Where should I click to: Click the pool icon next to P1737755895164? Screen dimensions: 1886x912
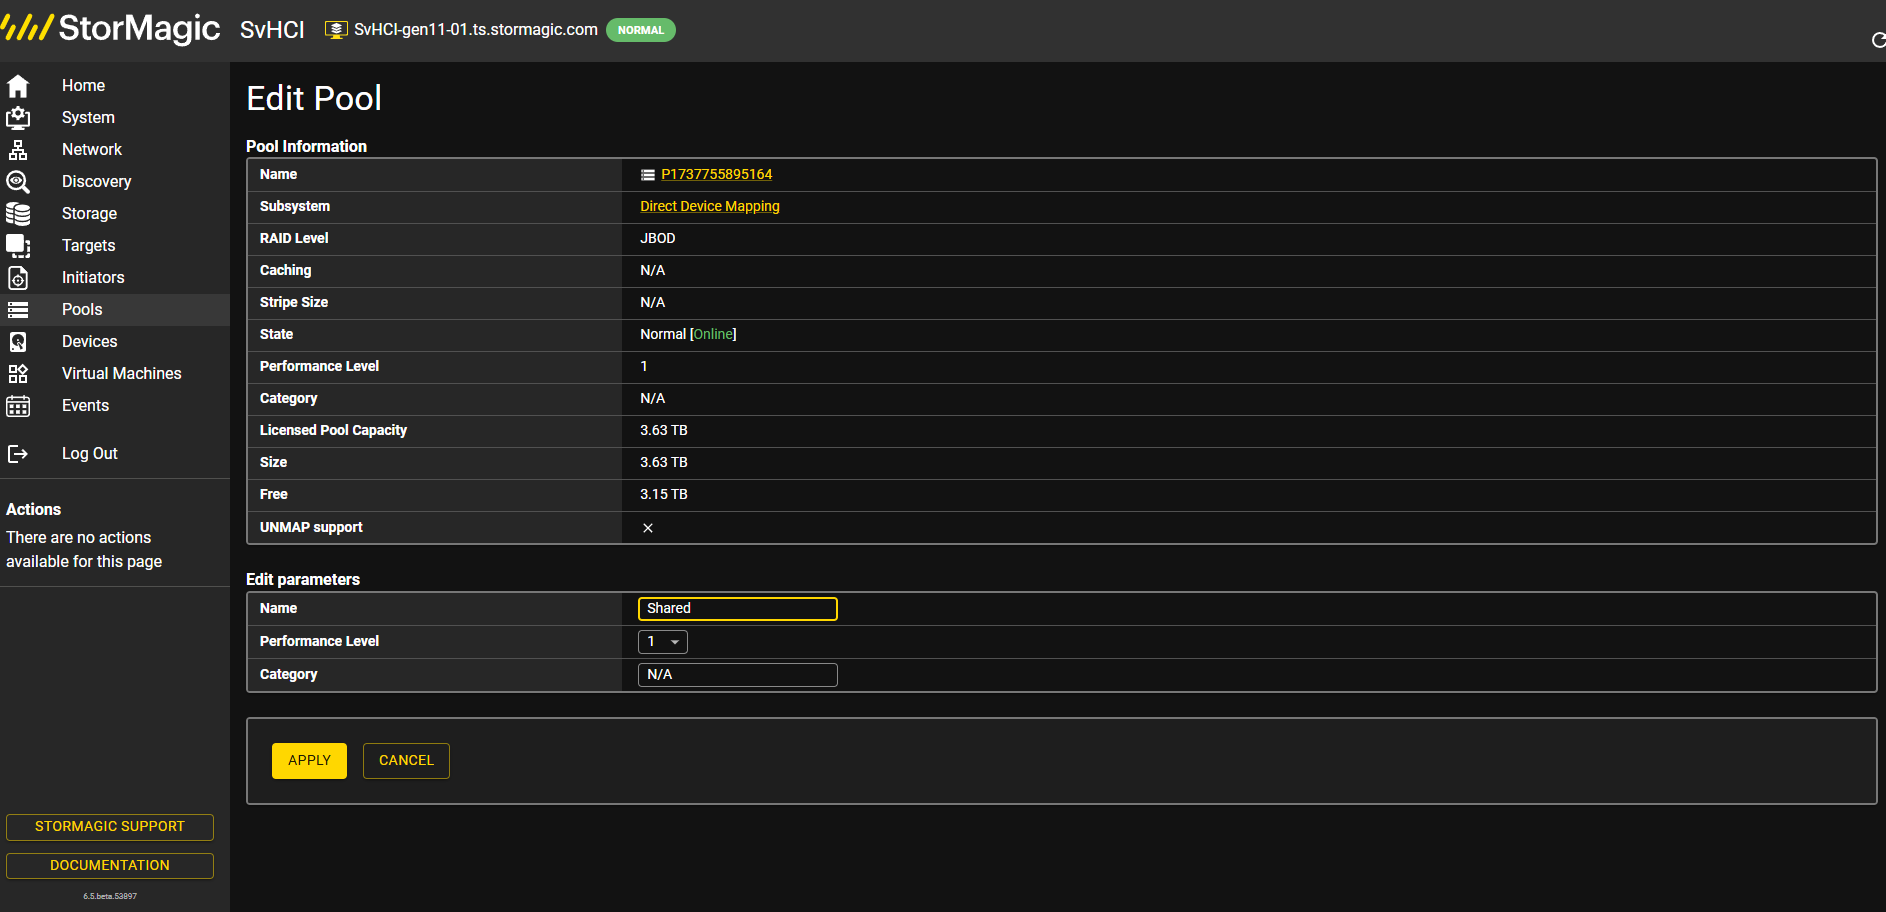[648, 175]
